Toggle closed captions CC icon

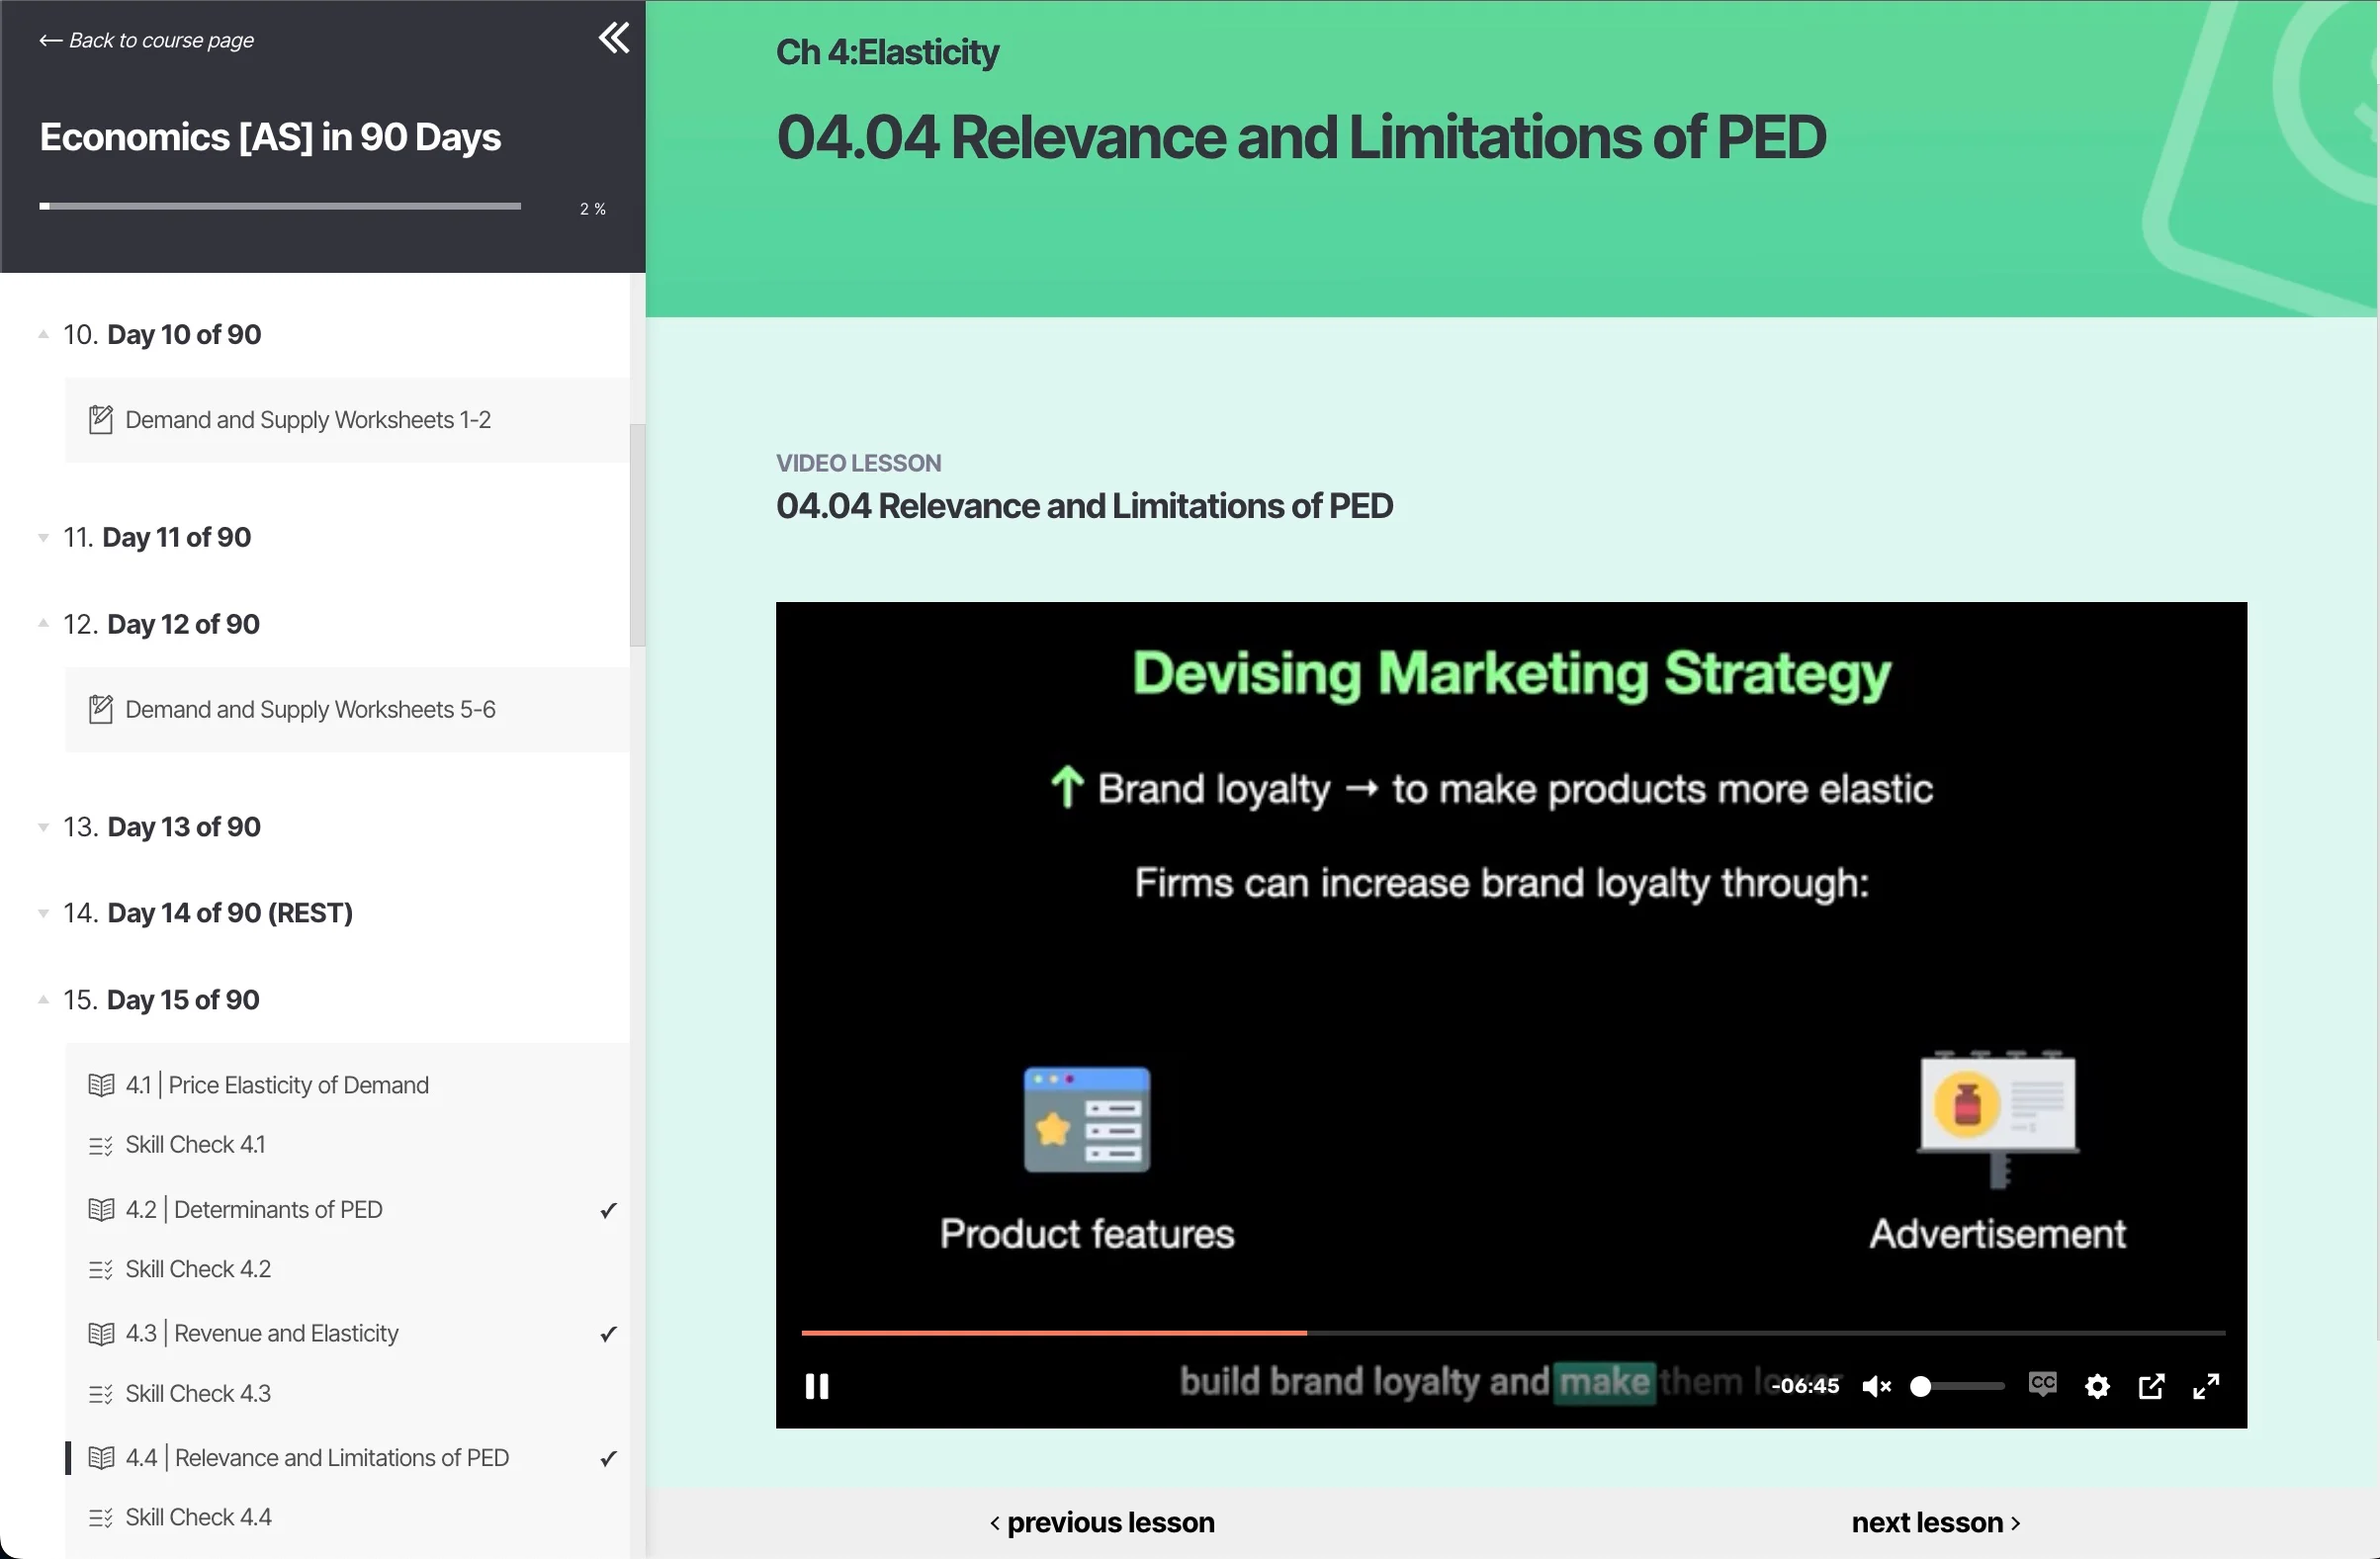[x=2042, y=1384]
